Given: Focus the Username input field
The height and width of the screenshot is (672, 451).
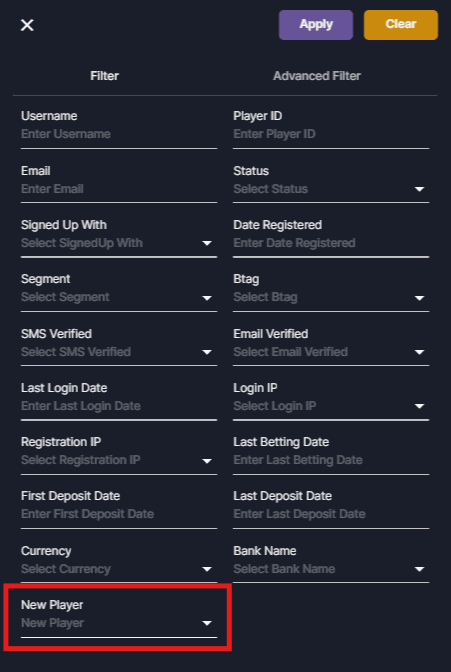Looking at the screenshot, I should pyautogui.click(x=119, y=134).
